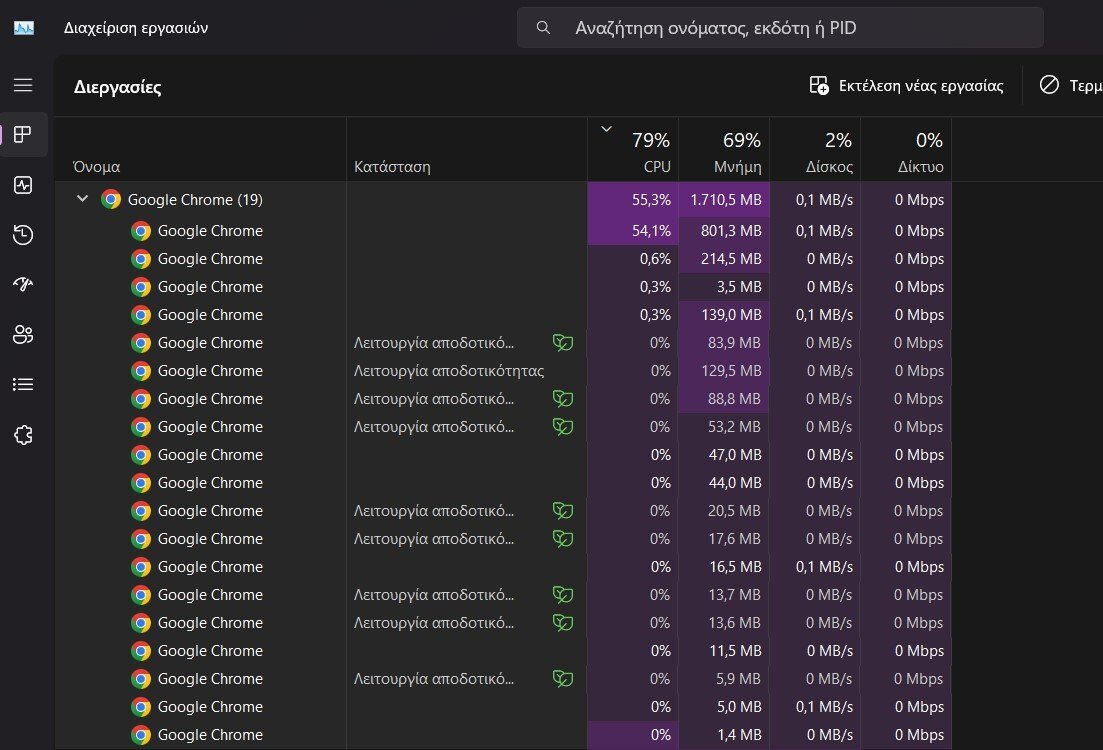Click the '55,3%' CPU cell
The width and height of the screenshot is (1103, 750).
633,200
